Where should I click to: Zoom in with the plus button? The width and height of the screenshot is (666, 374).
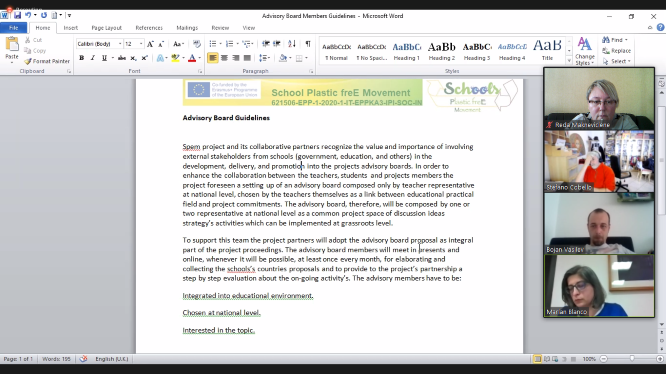click(660, 359)
